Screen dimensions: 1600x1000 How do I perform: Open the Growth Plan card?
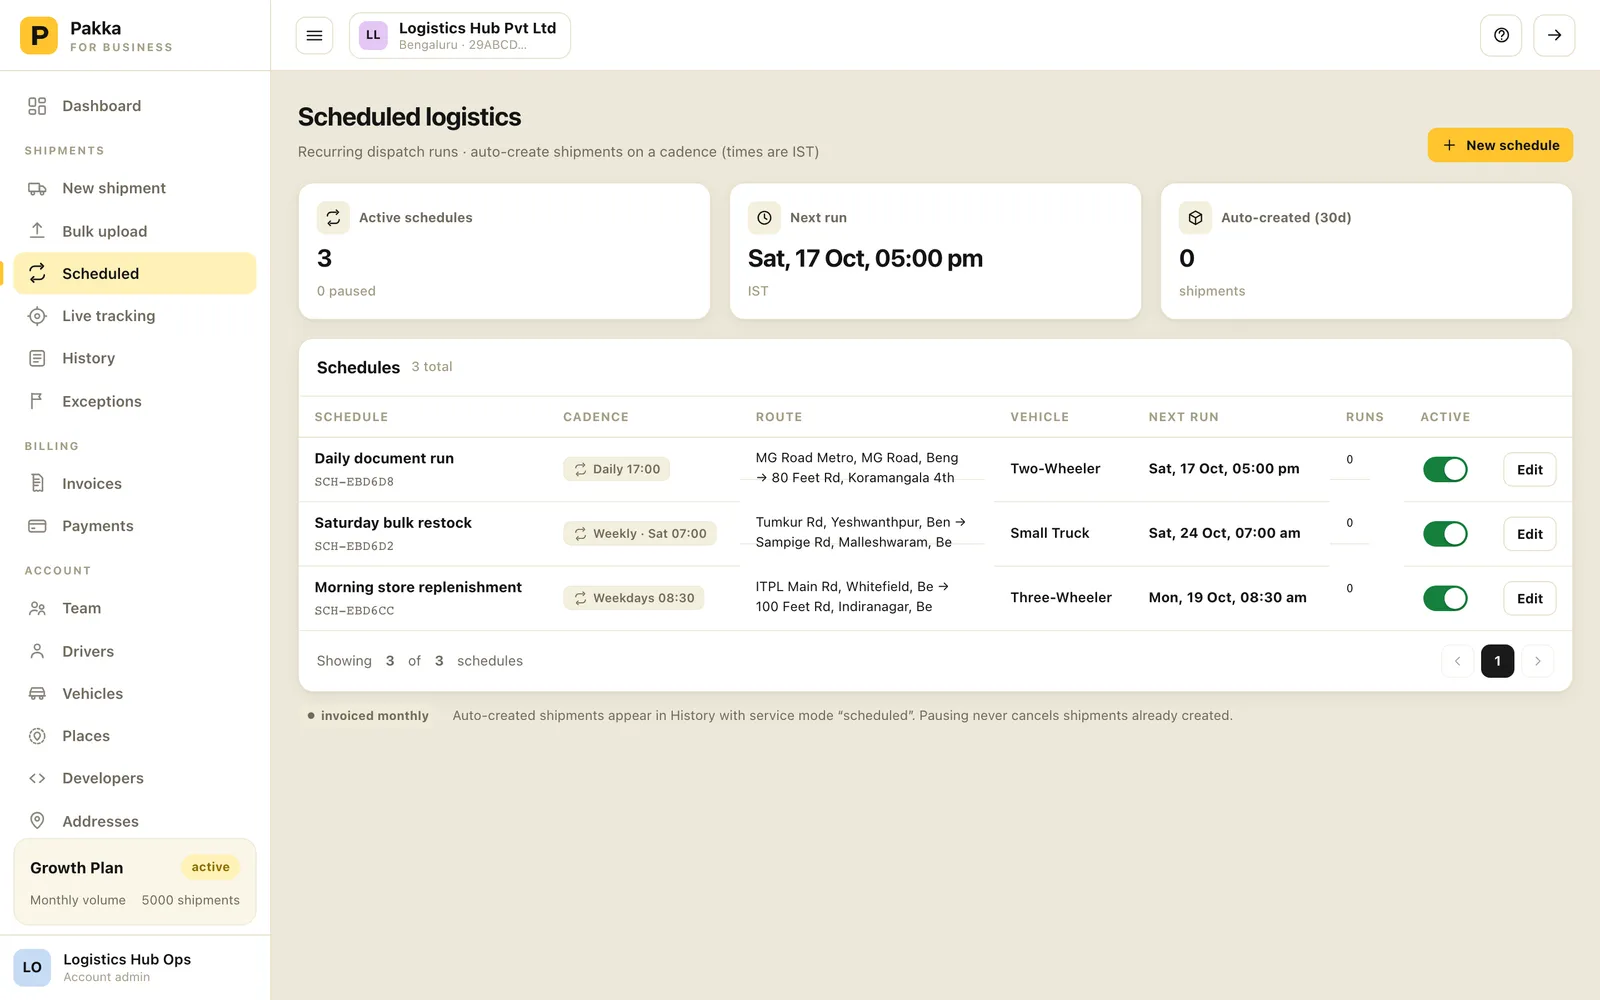pyautogui.click(x=135, y=882)
